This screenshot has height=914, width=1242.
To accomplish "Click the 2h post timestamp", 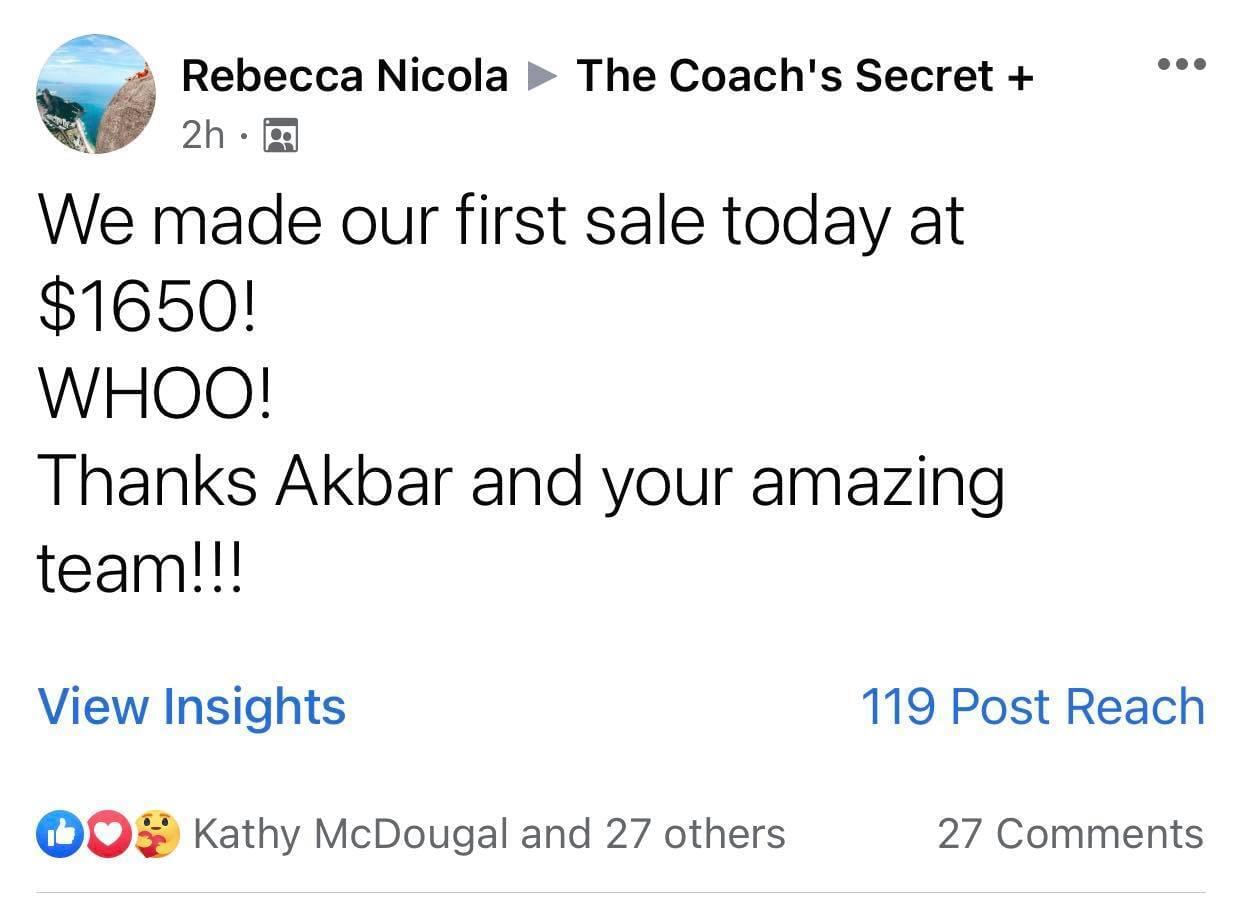I will pos(203,135).
